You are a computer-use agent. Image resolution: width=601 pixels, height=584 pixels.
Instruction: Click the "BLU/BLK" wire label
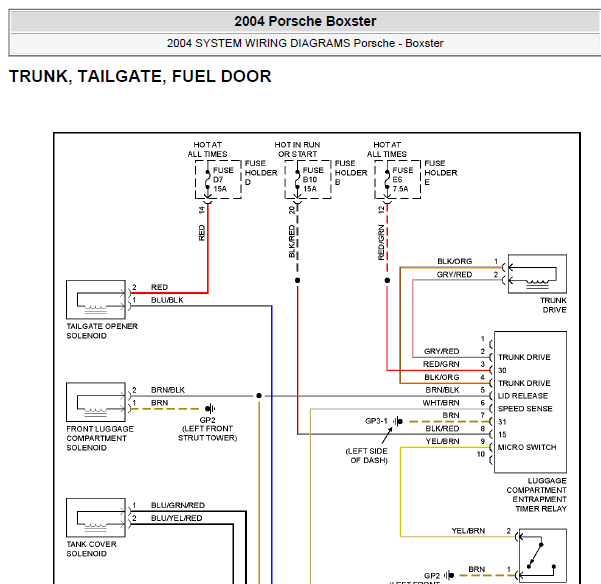click(167, 300)
